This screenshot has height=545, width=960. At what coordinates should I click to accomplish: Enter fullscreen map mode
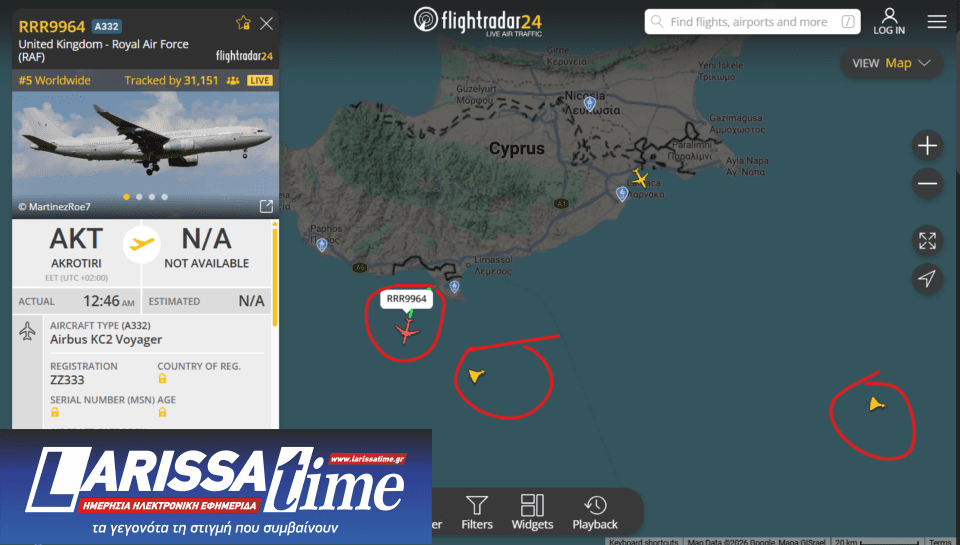point(927,241)
